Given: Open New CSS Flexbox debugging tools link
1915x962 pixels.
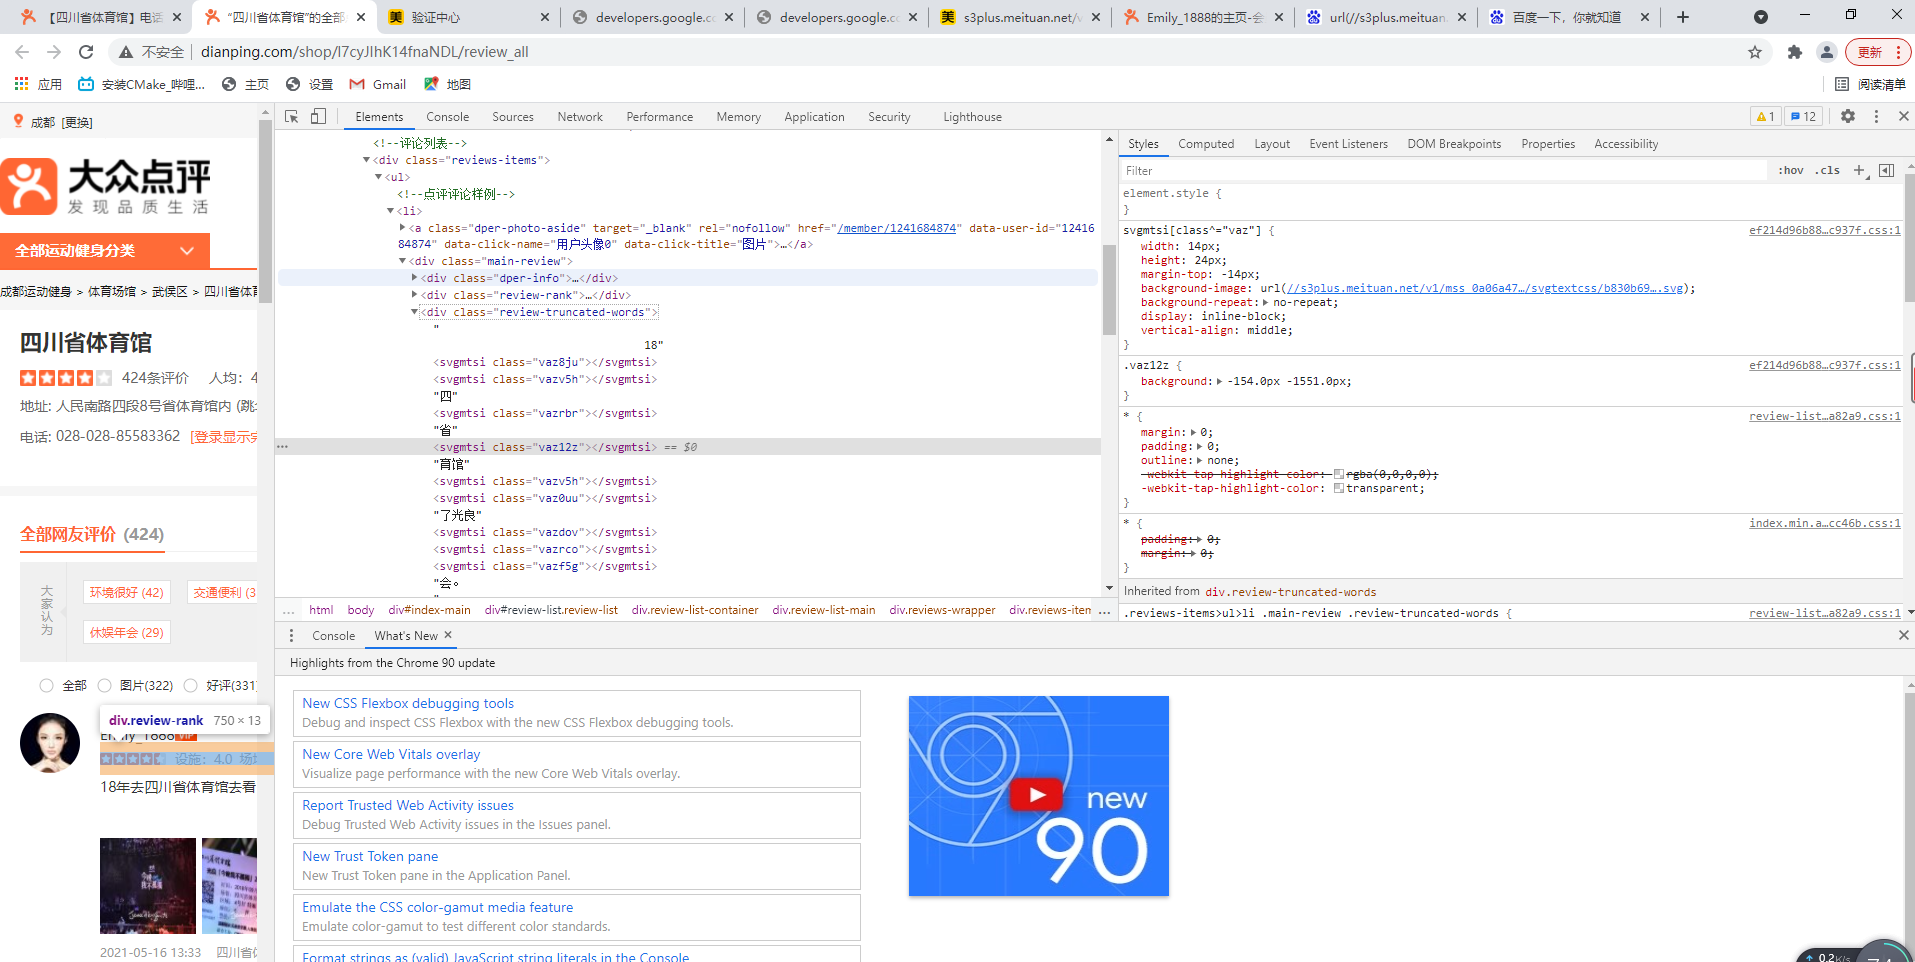Looking at the screenshot, I should 408,703.
